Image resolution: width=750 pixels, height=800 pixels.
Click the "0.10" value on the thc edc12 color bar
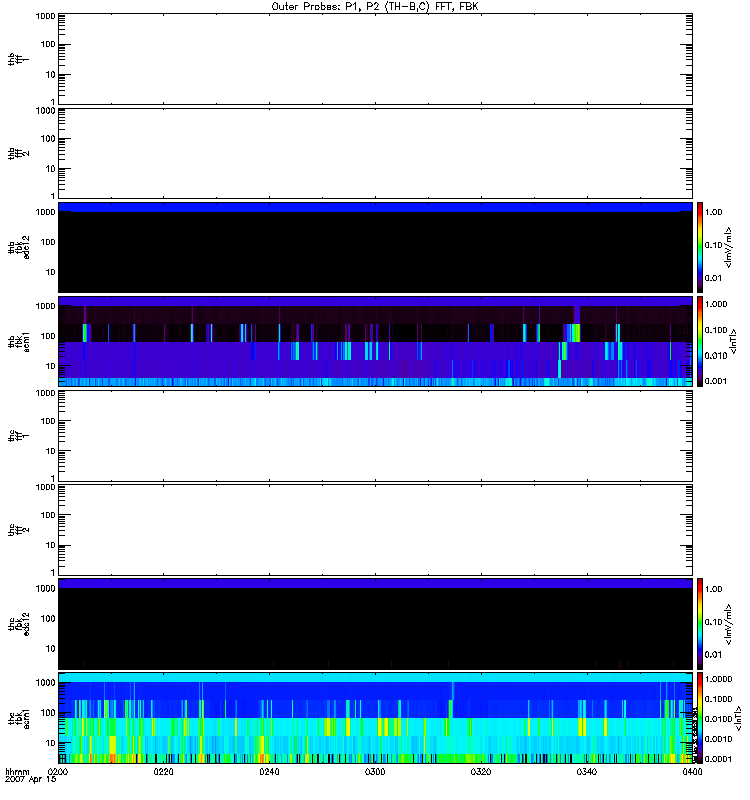[x=714, y=622]
